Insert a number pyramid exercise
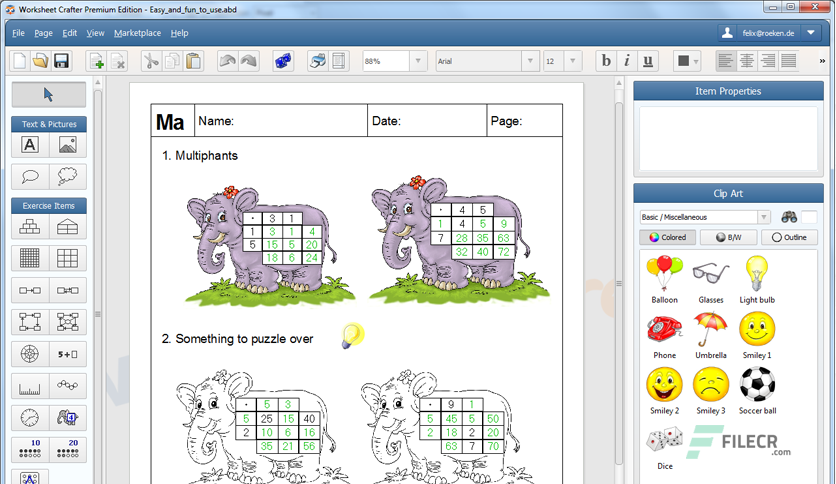The width and height of the screenshot is (836, 484). (30, 227)
